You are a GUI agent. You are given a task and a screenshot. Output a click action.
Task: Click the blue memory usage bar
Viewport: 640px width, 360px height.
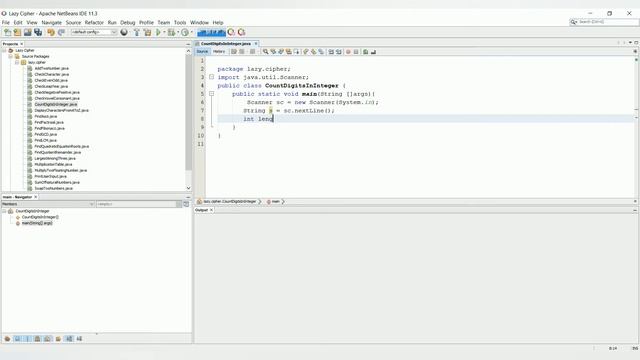[211, 32]
